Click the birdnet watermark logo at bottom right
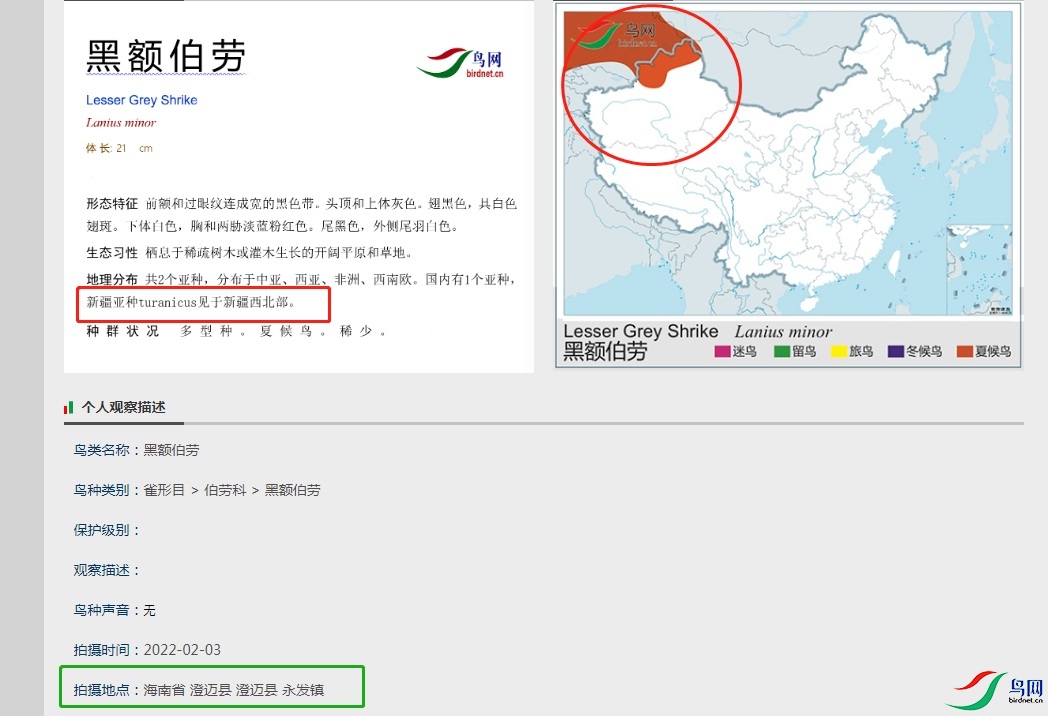1048x716 pixels. pyautogui.click(x=994, y=689)
